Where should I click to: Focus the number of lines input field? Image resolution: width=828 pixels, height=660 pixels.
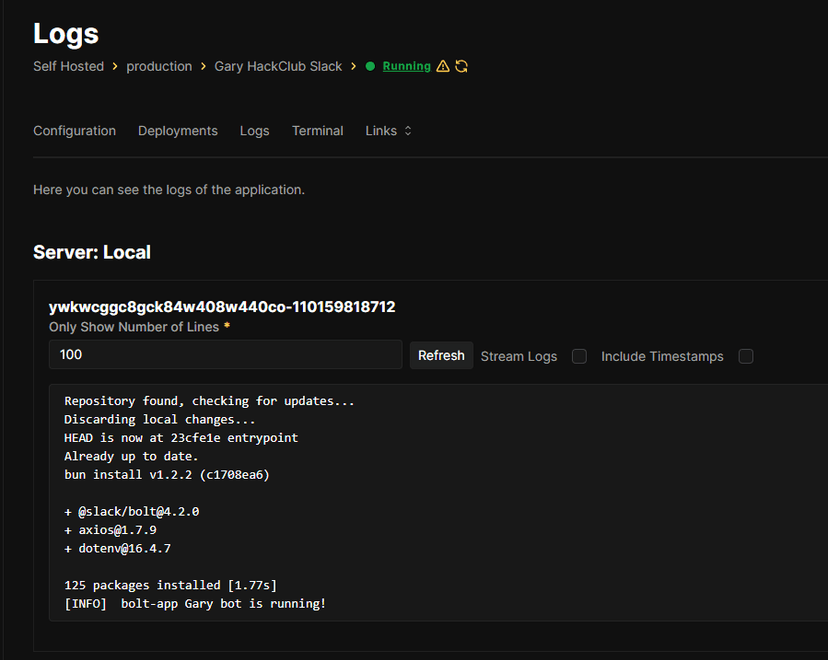pos(225,355)
